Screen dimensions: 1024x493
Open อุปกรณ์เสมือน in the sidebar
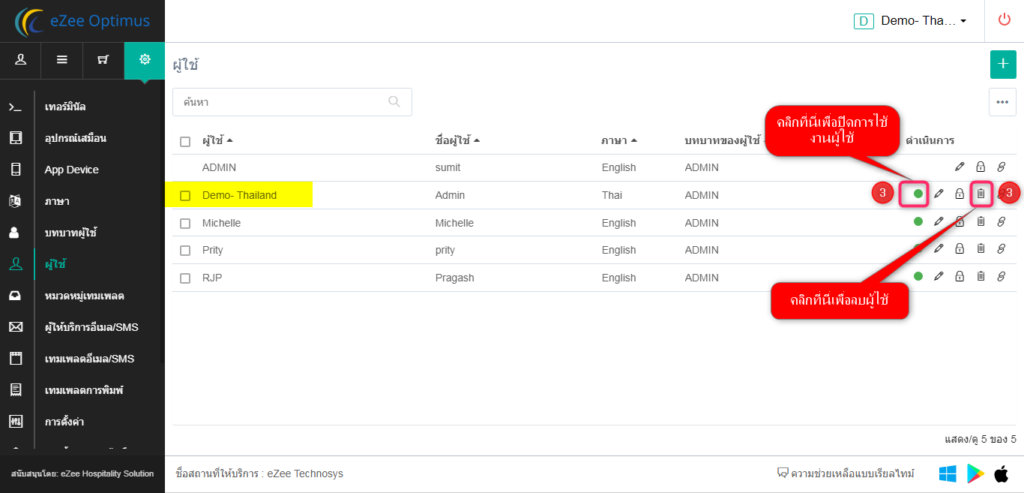[x=75, y=138]
